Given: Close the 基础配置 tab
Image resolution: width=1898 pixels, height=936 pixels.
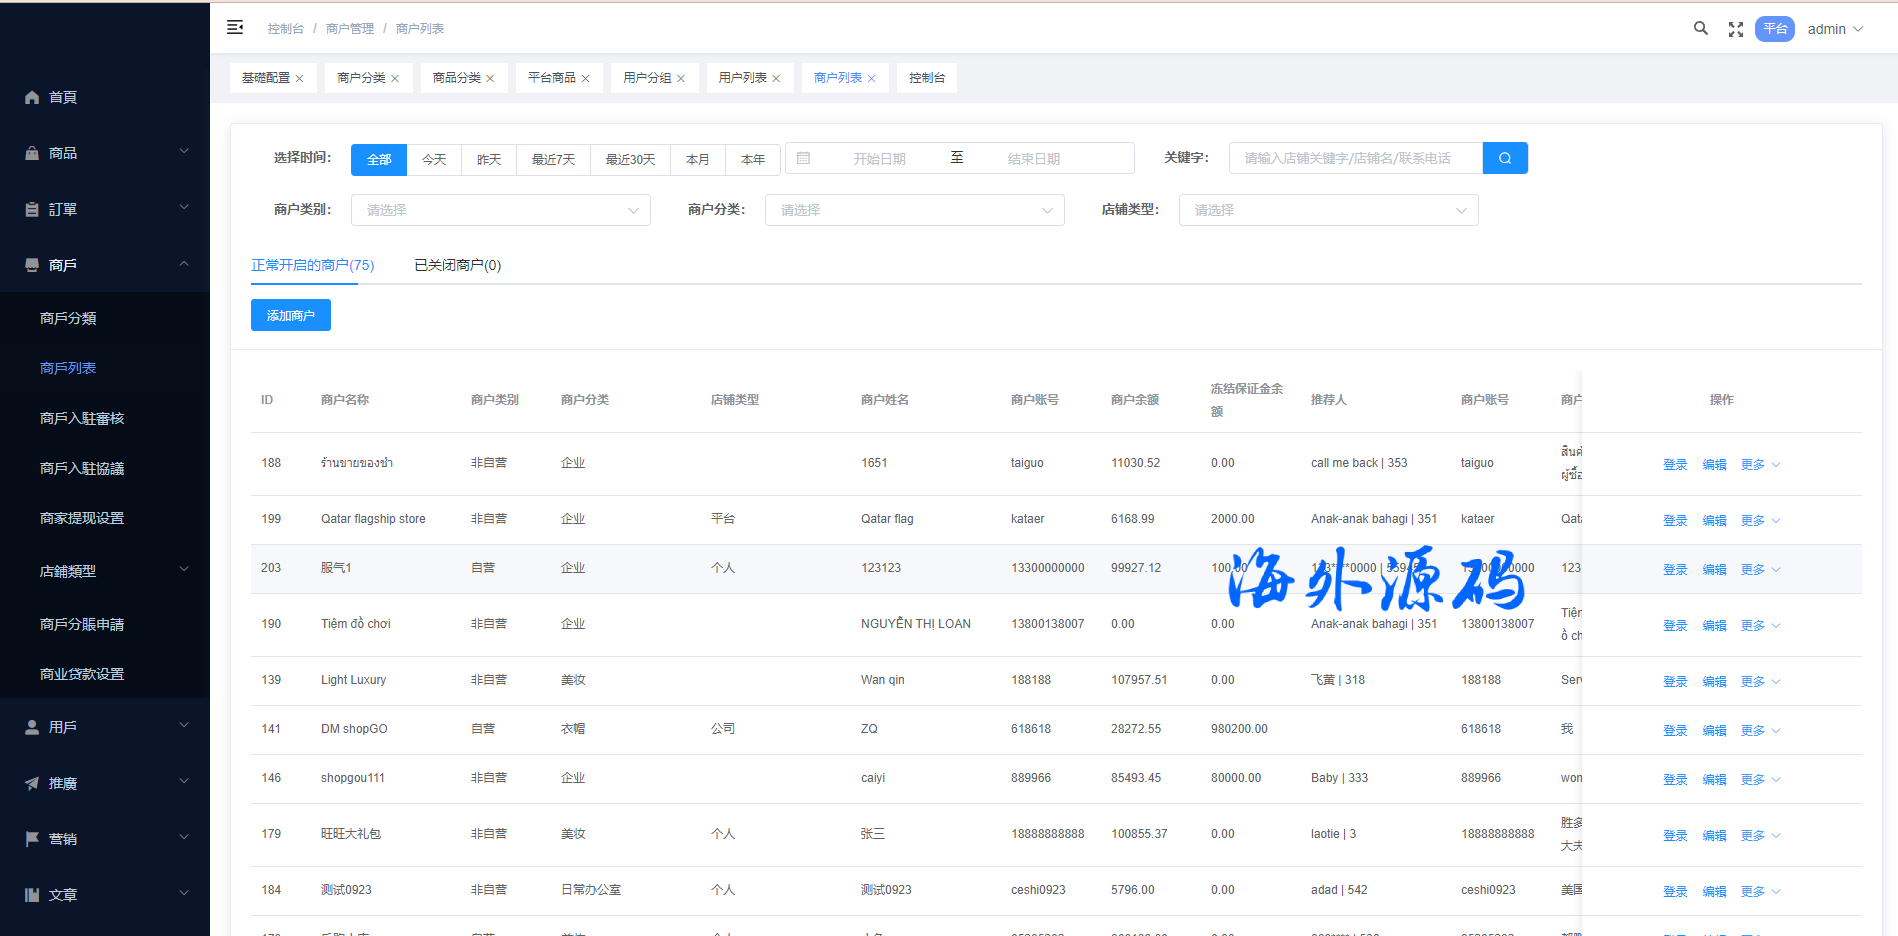Looking at the screenshot, I should tap(299, 79).
